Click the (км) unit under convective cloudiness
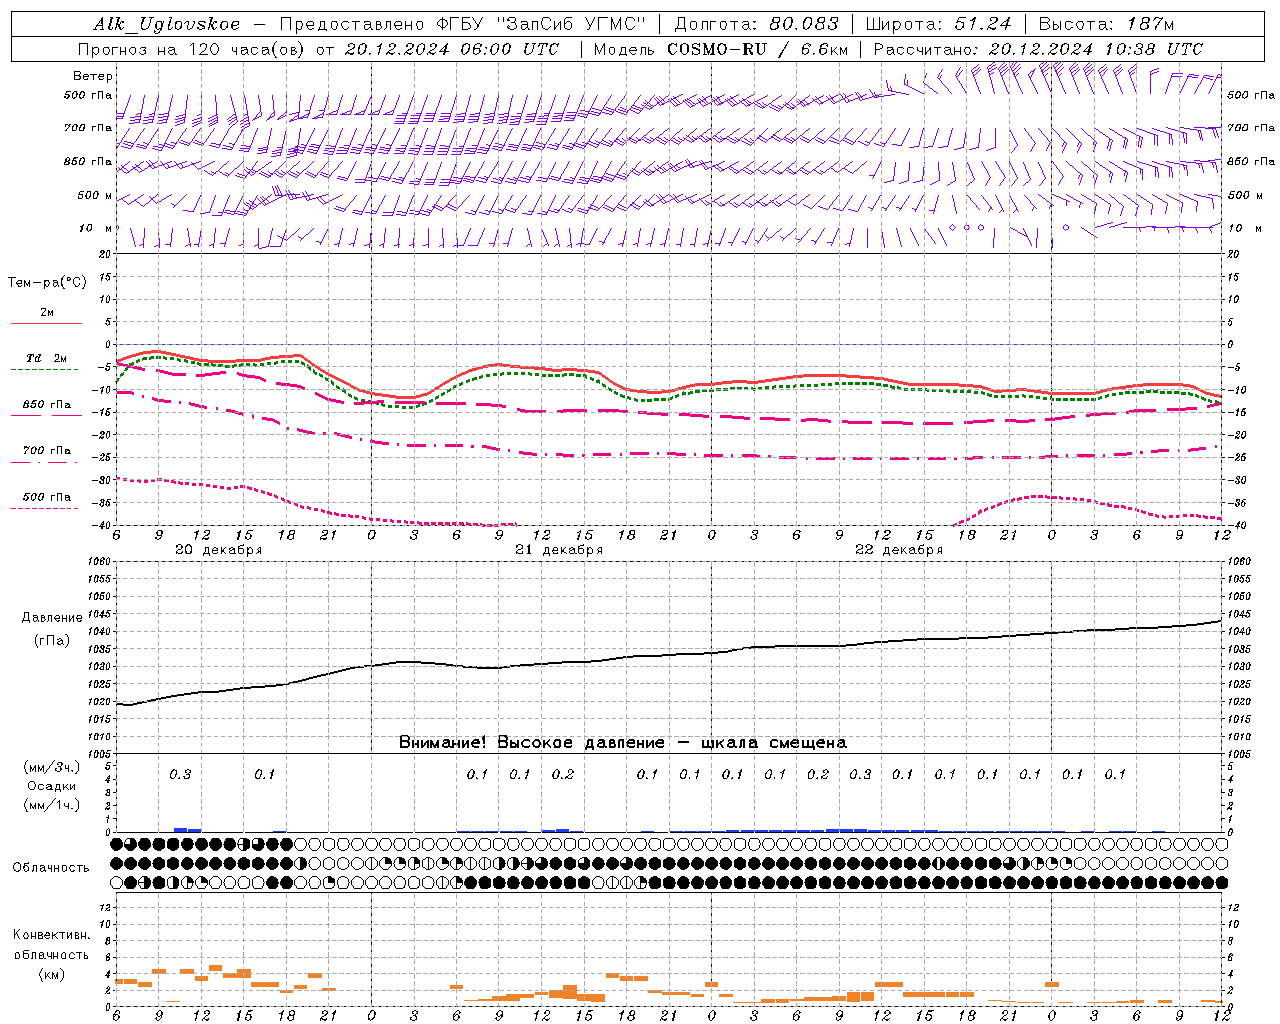1280x1024 pixels. point(51,974)
